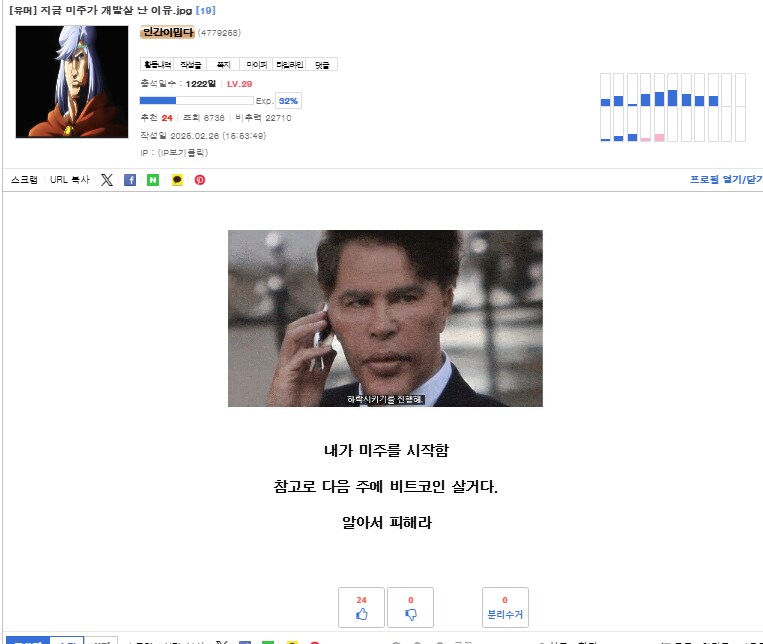Share the post via KakaoTalk
This screenshot has width=763, height=644.
coord(177,180)
